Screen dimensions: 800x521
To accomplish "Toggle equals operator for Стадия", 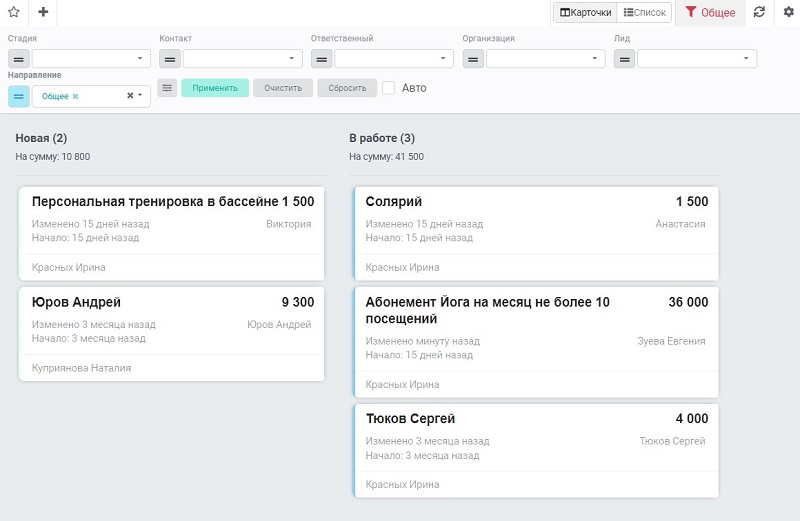I will (x=19, y=59).
